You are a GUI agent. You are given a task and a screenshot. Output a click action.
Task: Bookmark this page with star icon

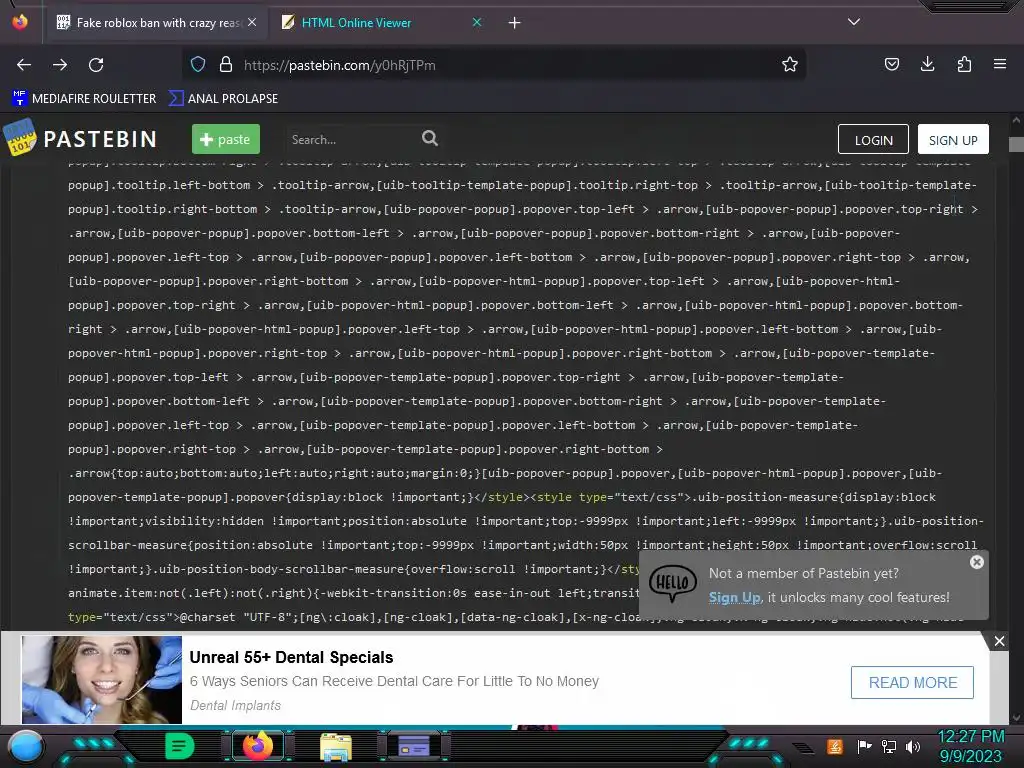pyautogui.click(x=790, y=64)
